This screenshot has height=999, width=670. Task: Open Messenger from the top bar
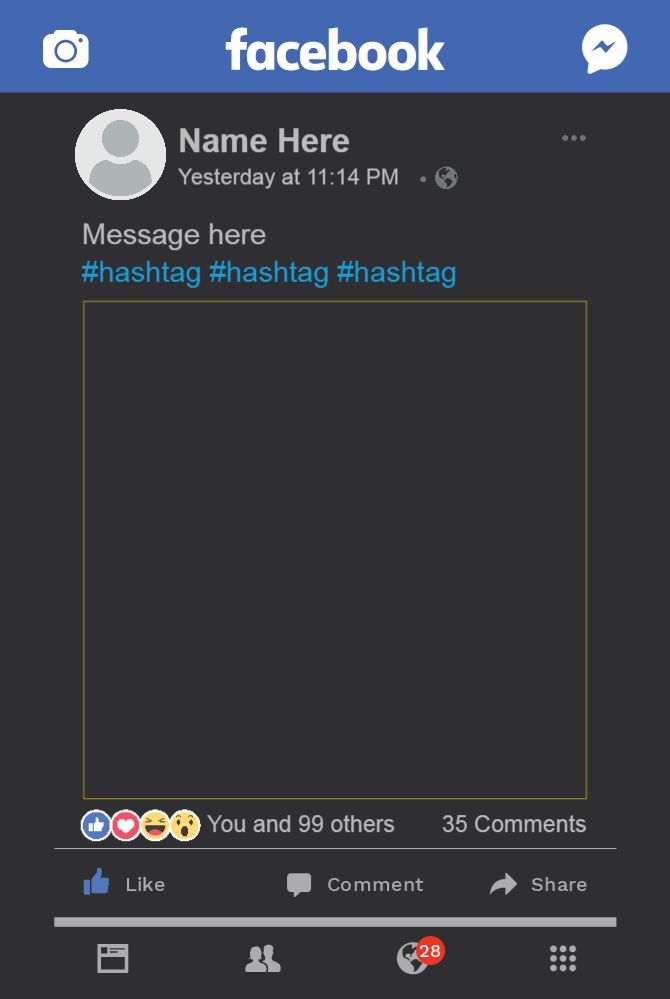pyautogui.click(x=604, y=49)
